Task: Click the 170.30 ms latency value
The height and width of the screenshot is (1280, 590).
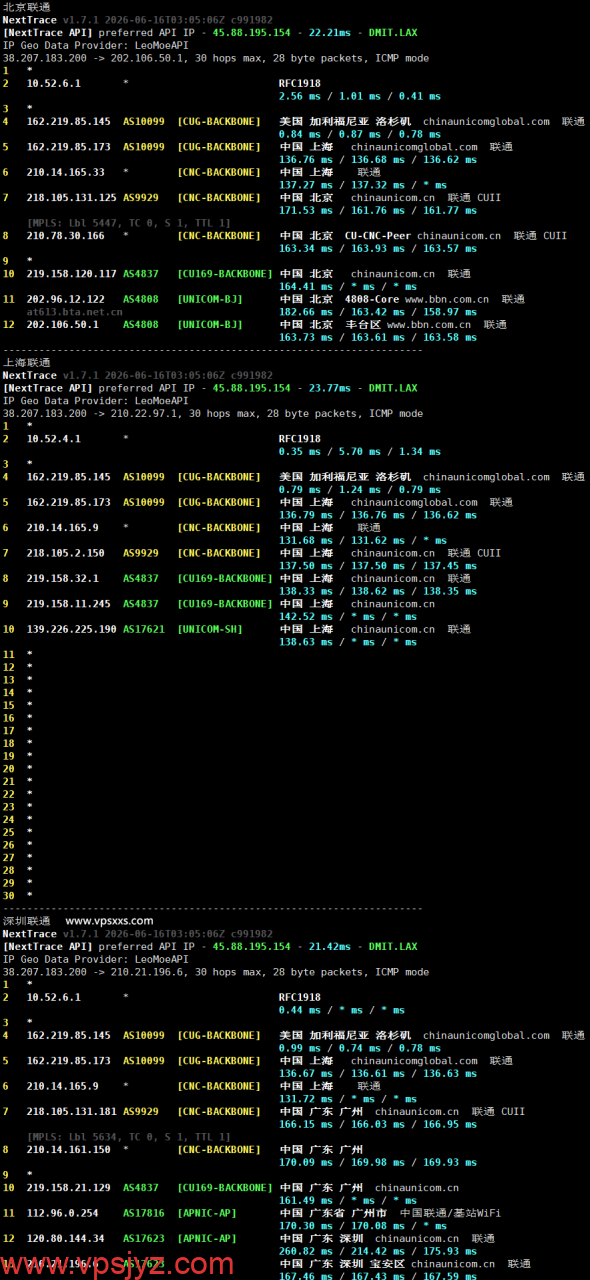Action: pyautogui.click(x=306, y=1226)
